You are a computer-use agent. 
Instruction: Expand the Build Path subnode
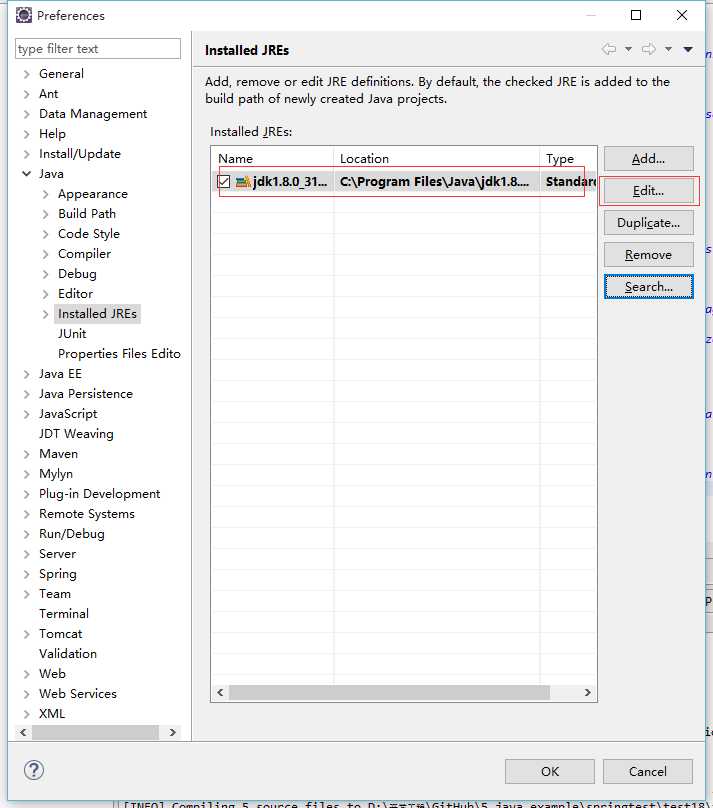click(46, 214)
